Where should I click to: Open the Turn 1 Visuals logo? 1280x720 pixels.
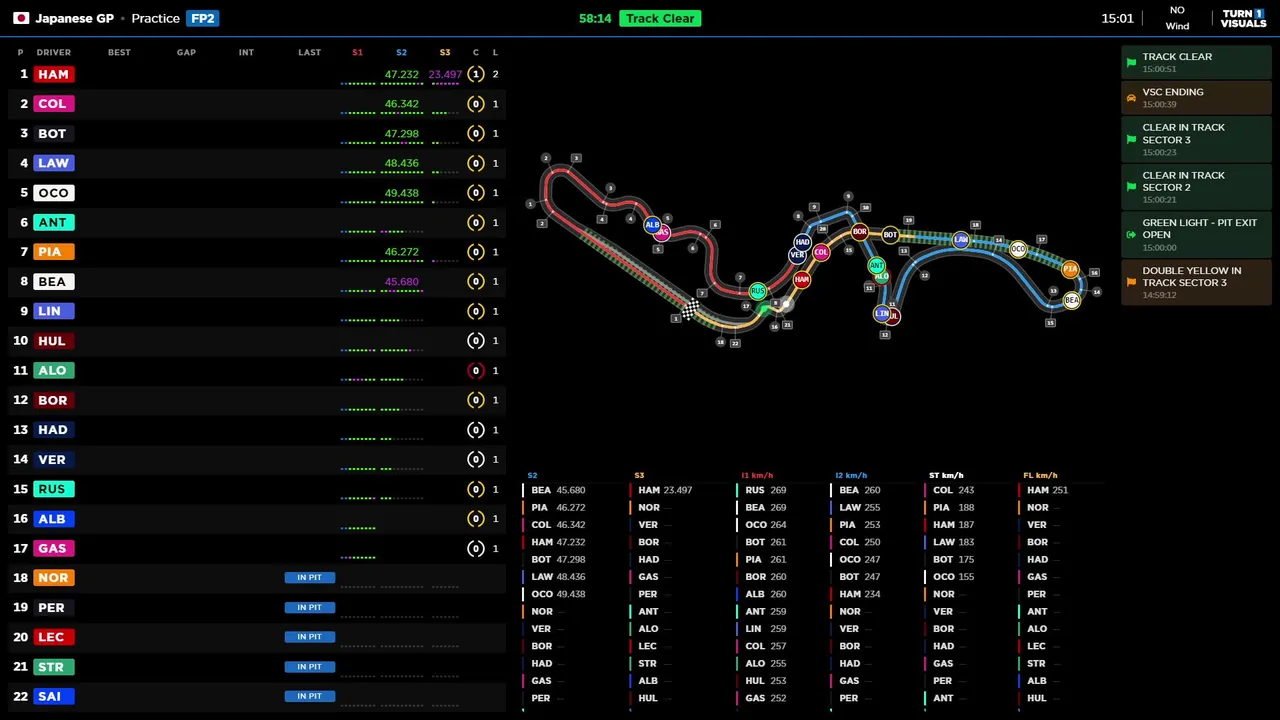1243,18
